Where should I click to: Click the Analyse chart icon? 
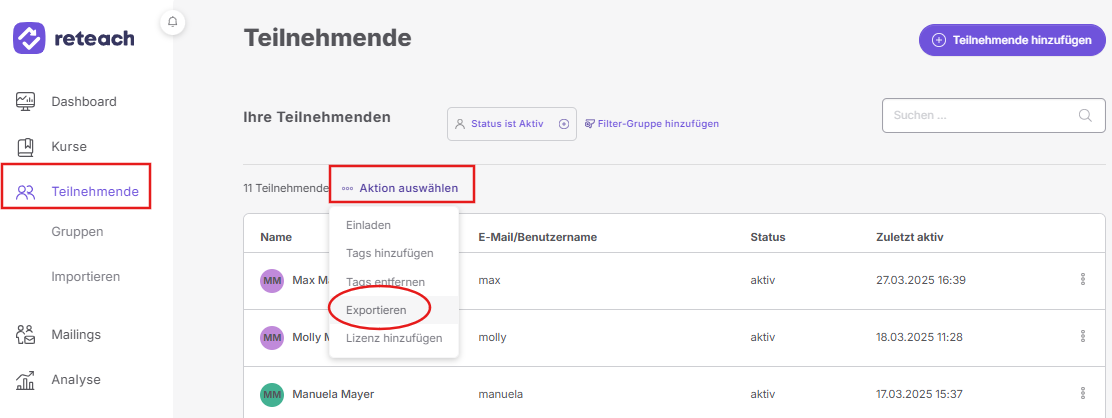tap(26, 380)
